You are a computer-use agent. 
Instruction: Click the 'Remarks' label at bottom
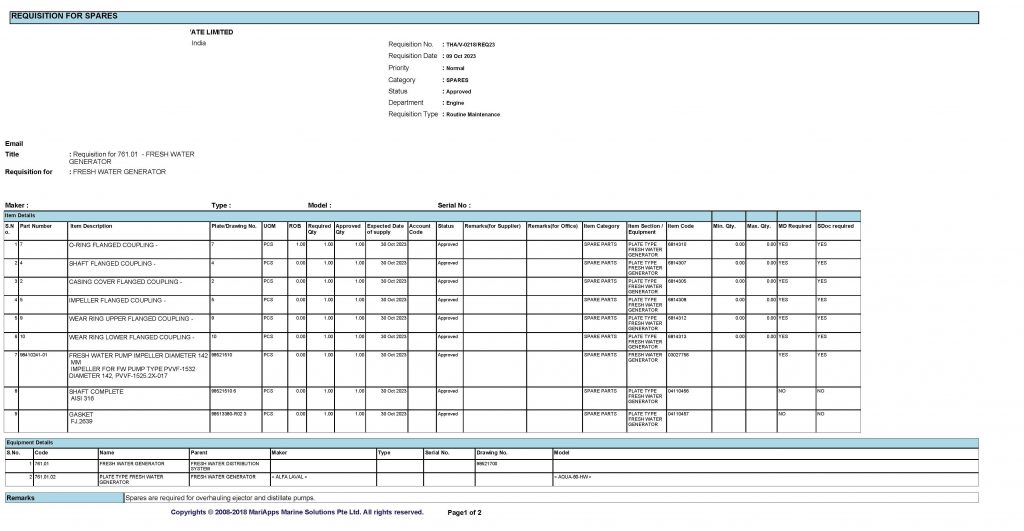pos(21,497)
